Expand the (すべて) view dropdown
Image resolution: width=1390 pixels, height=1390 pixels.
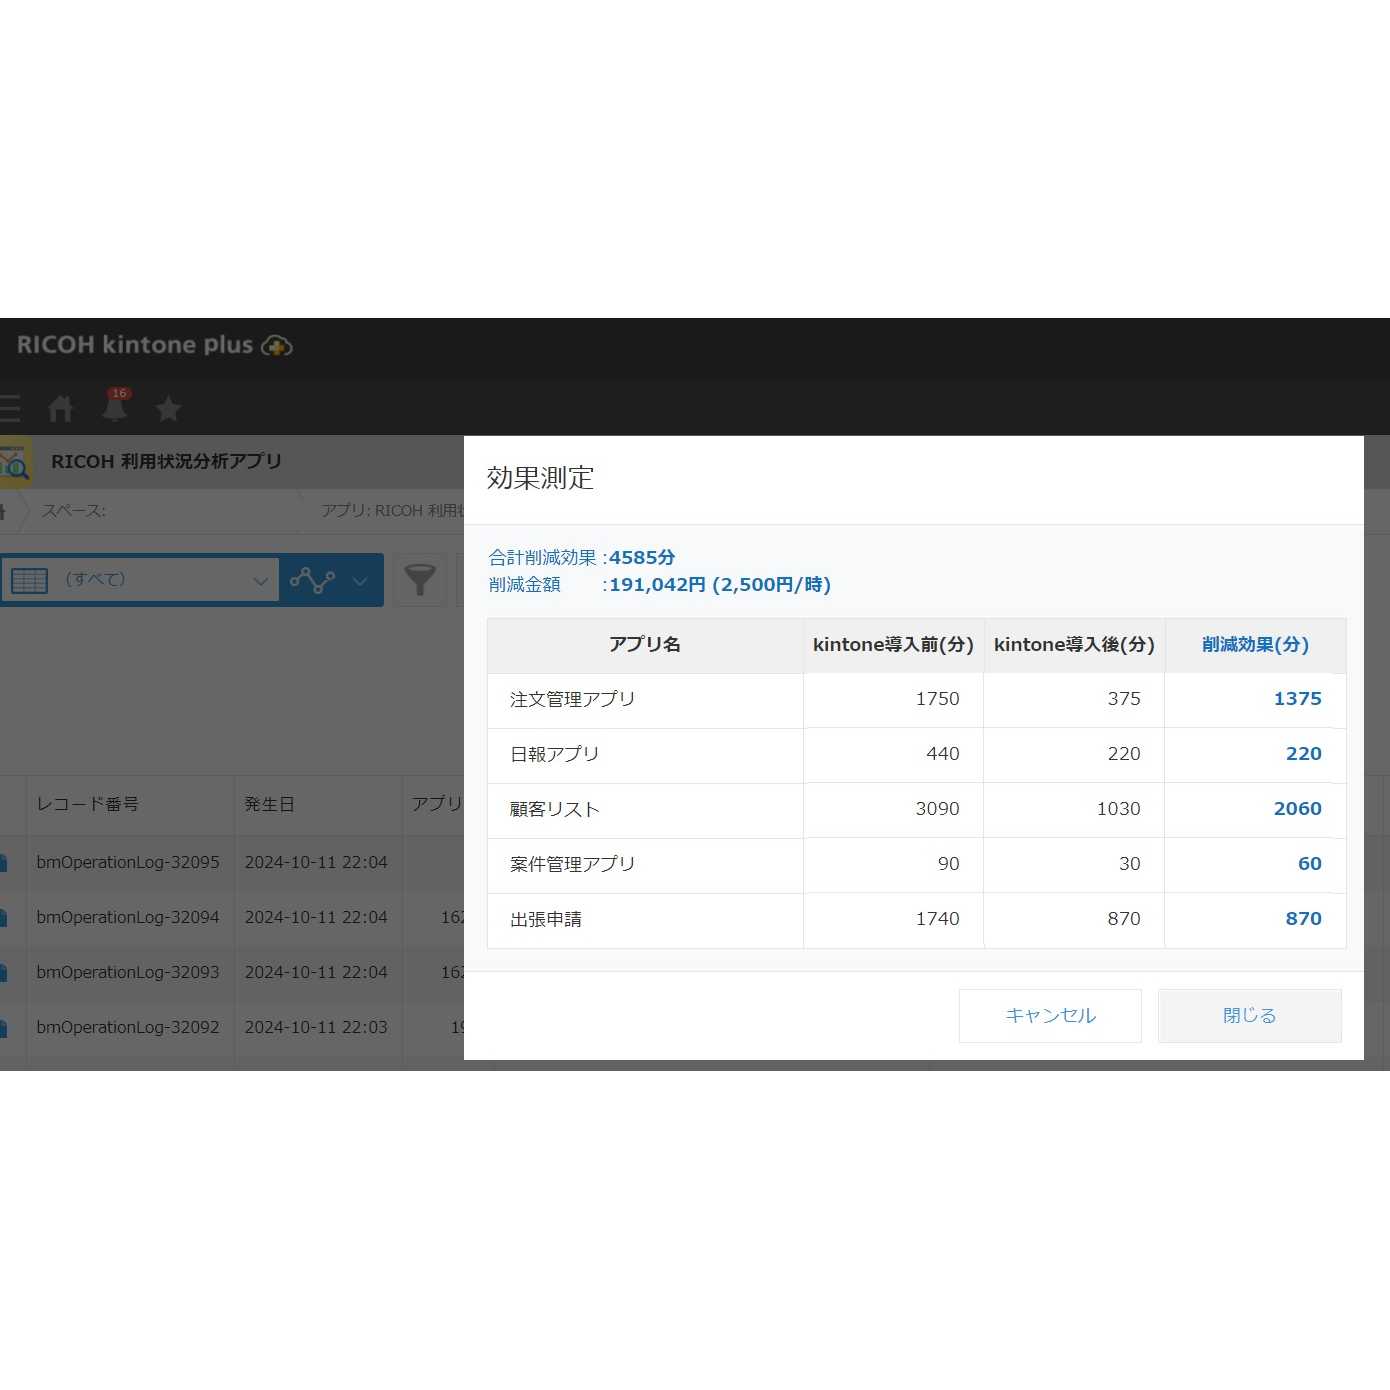coord(140,580)
